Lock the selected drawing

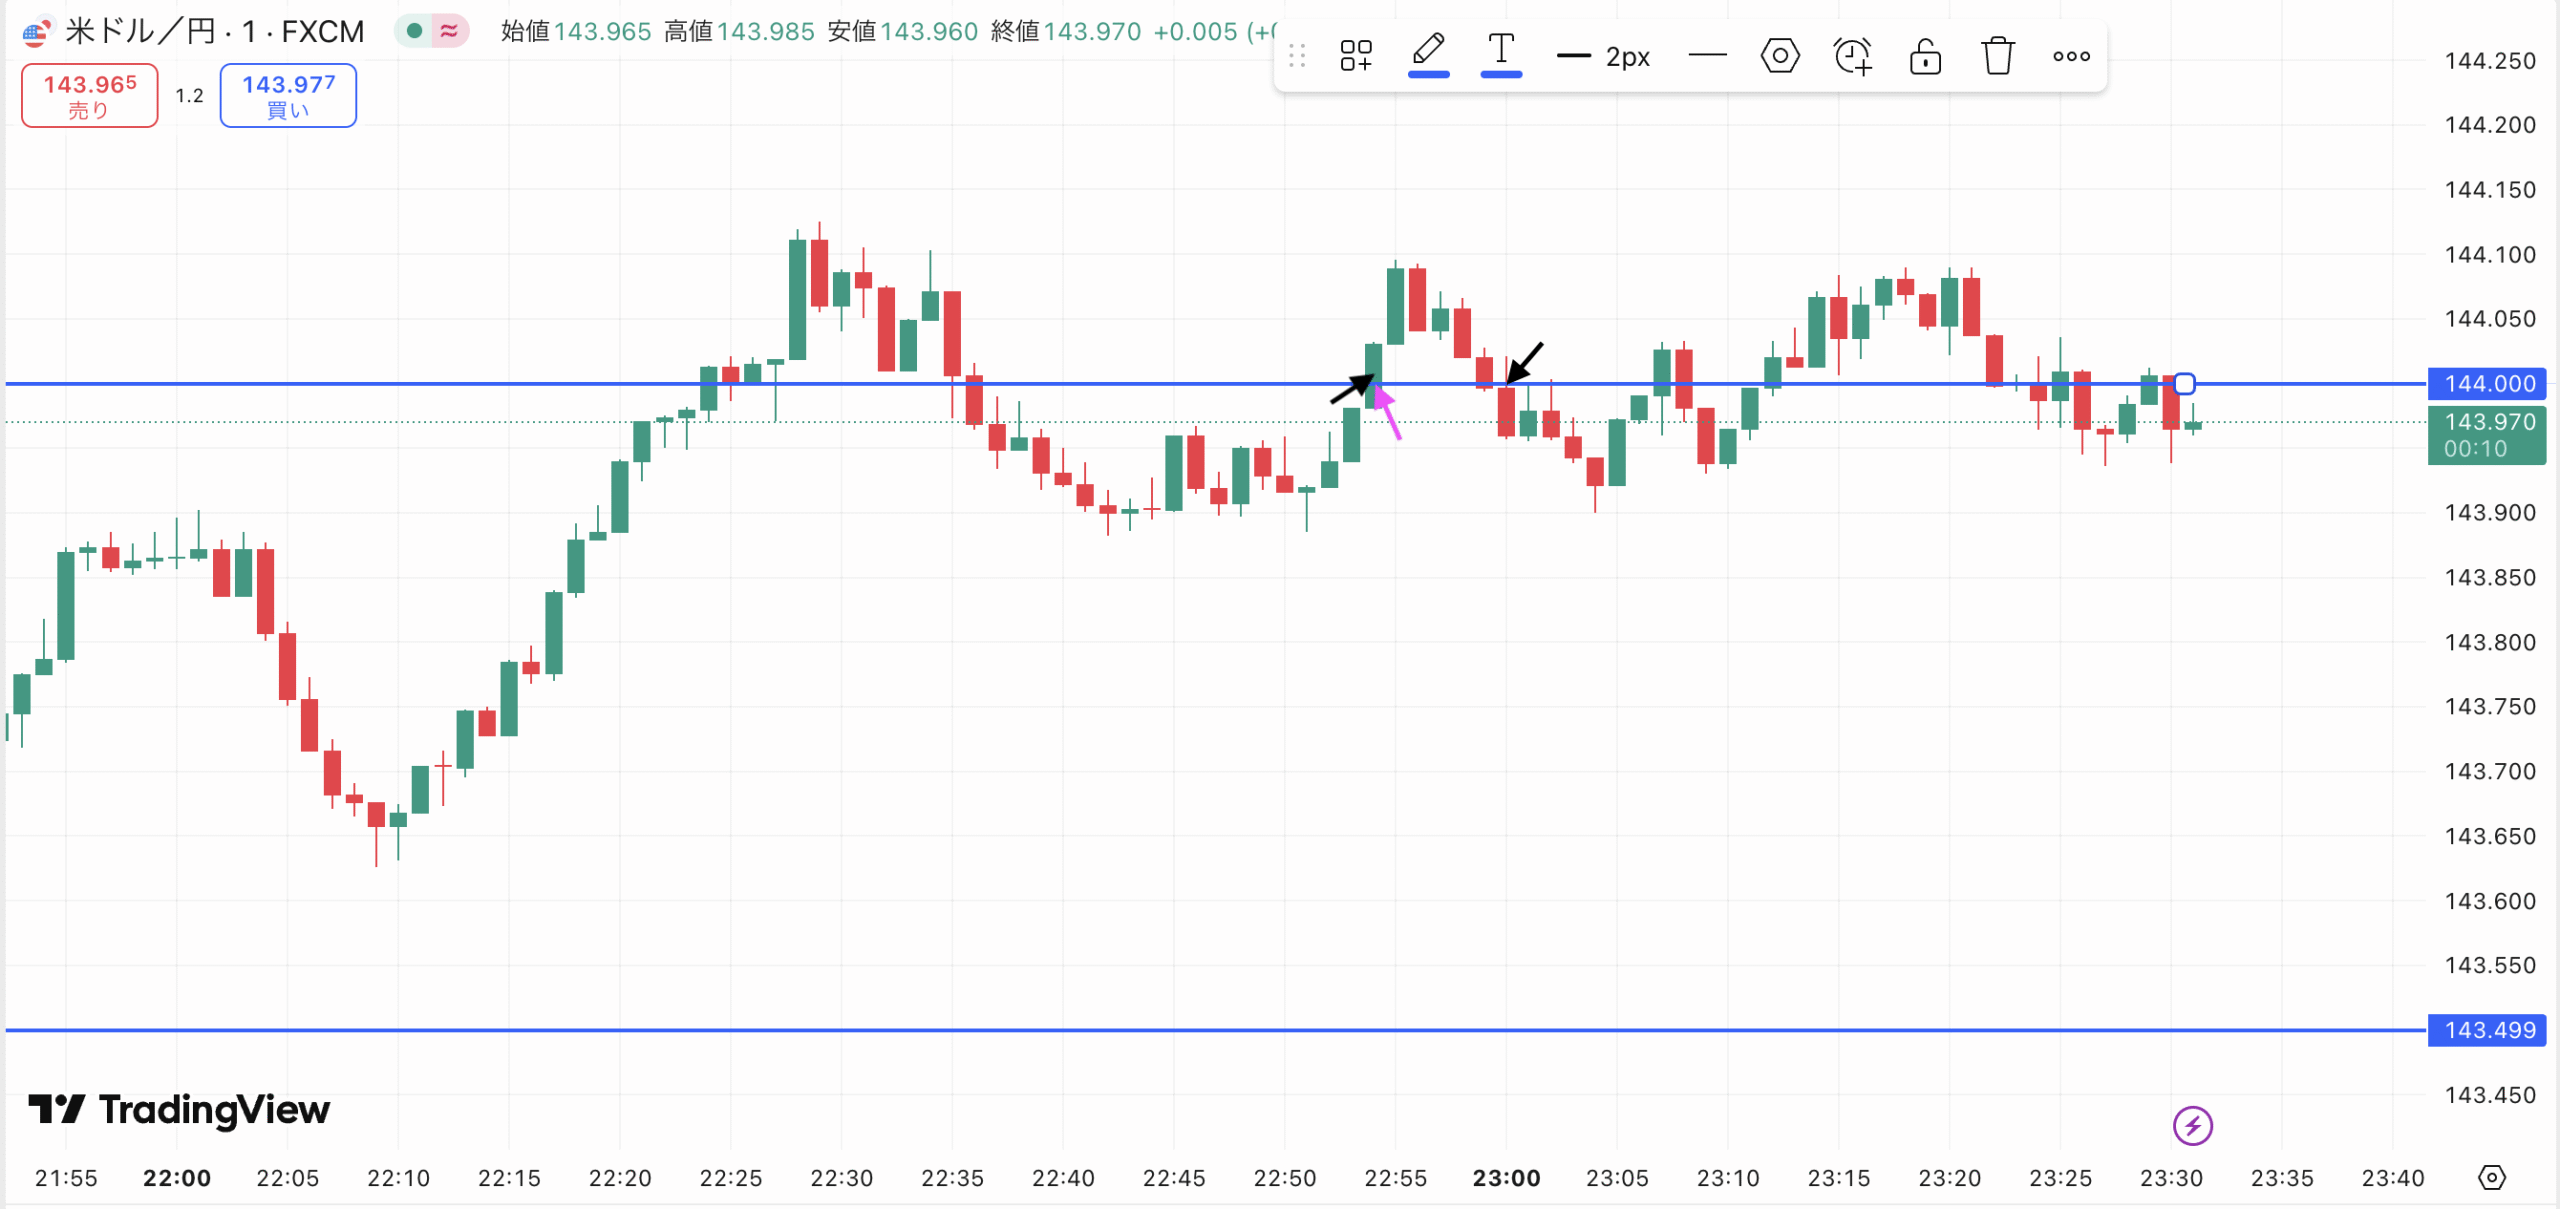coord(1925,56)
